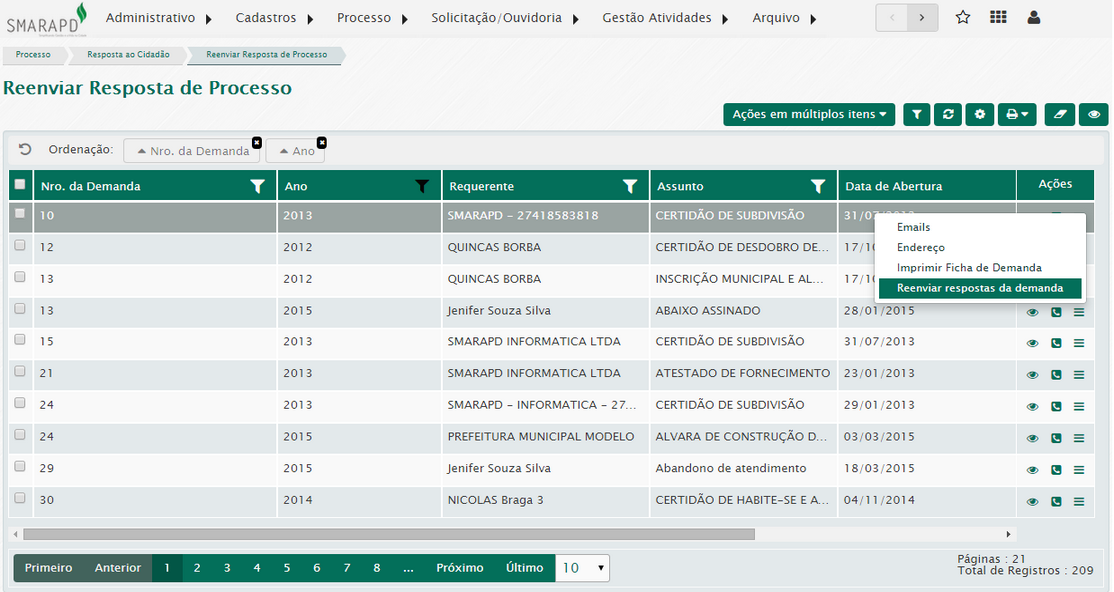Open the favorites star icon

[963, 17]
